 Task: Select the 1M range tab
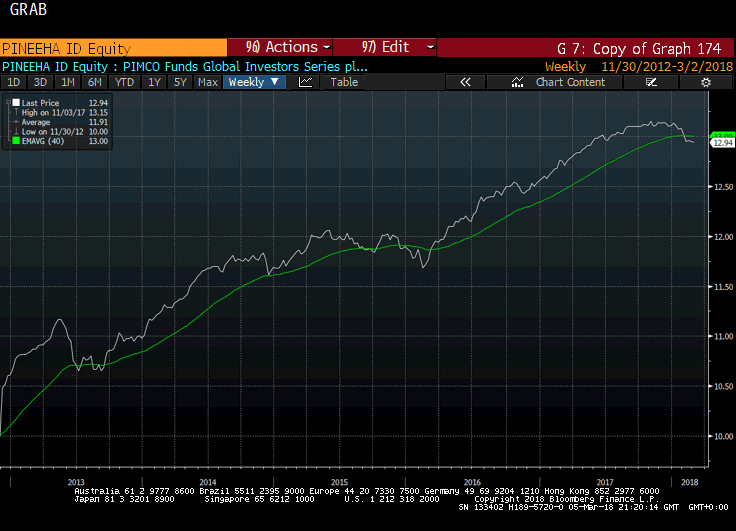click(x=68, y=82)
